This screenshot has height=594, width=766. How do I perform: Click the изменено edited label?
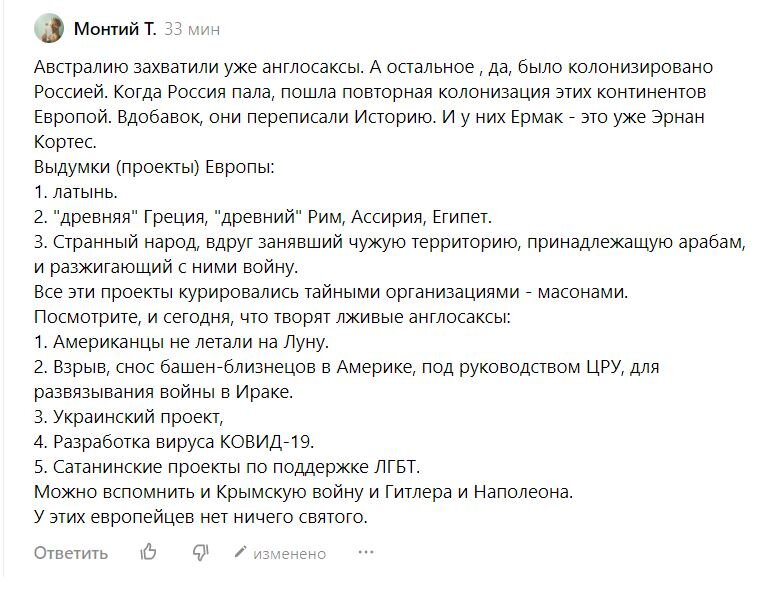[x=290, y=553]
